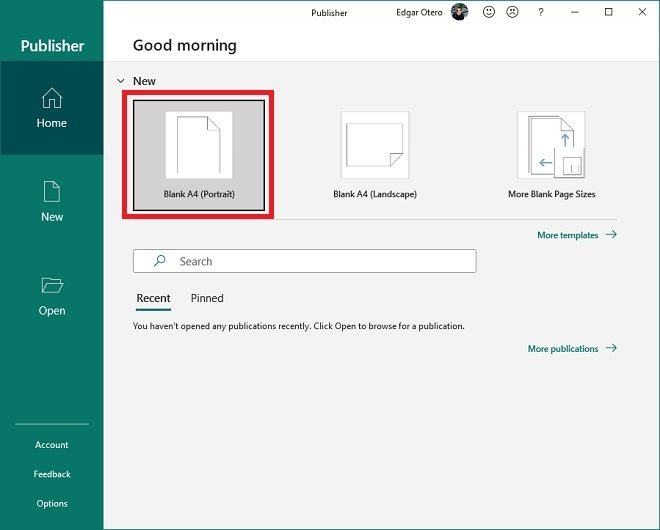The image size is (660, 530).
Task: Close the Publisher window
Action: click(642, 12)
